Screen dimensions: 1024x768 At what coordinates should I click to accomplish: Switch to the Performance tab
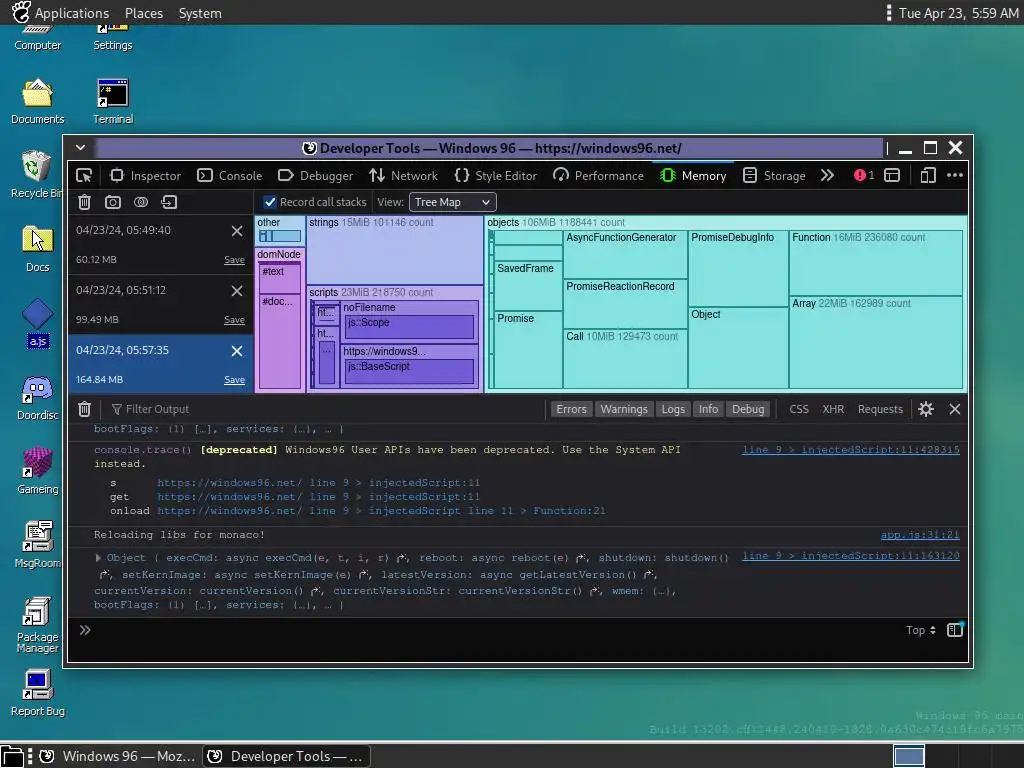click(x=599, y=176)
